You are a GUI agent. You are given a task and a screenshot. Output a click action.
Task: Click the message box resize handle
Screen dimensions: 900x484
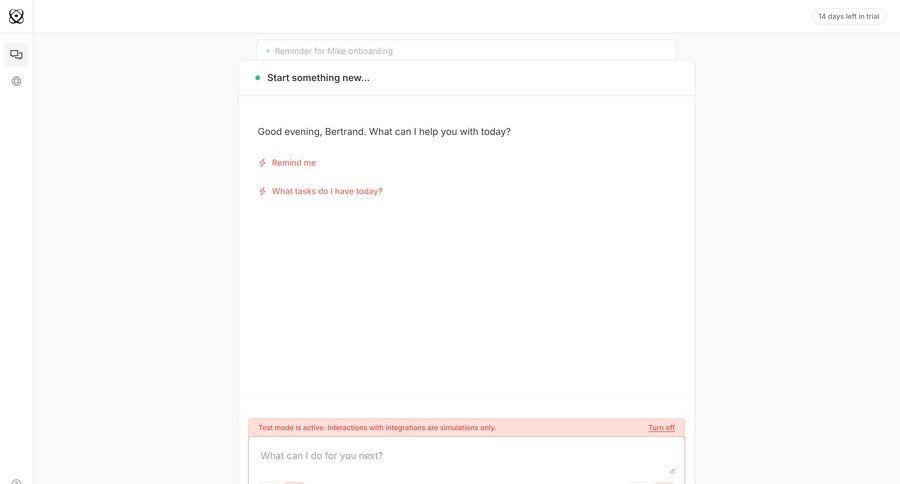(672, 470)
